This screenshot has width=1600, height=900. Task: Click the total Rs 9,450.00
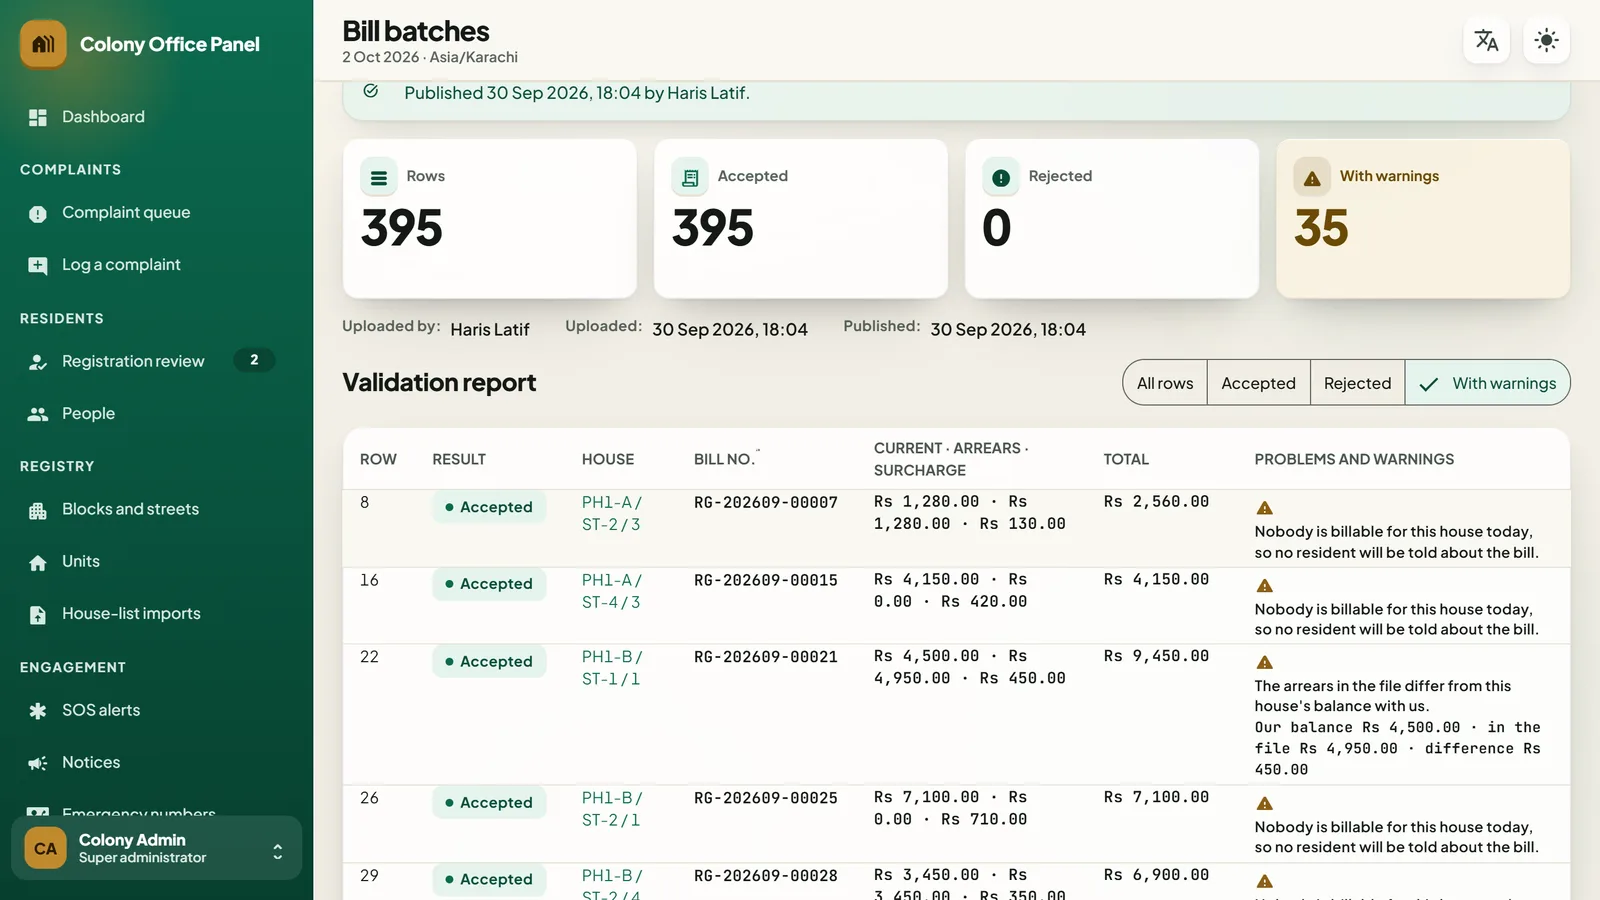(1156, 656)
